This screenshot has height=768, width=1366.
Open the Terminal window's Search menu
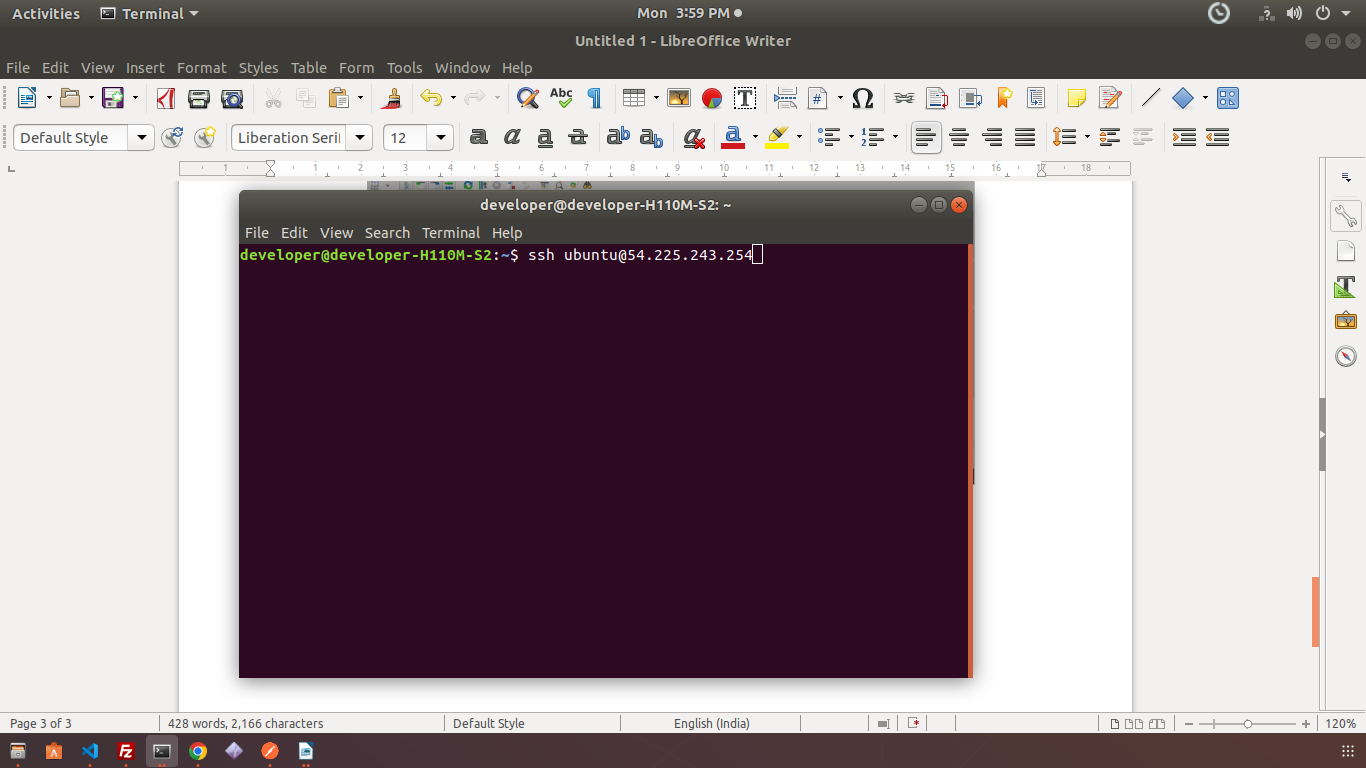click(387, 232)
